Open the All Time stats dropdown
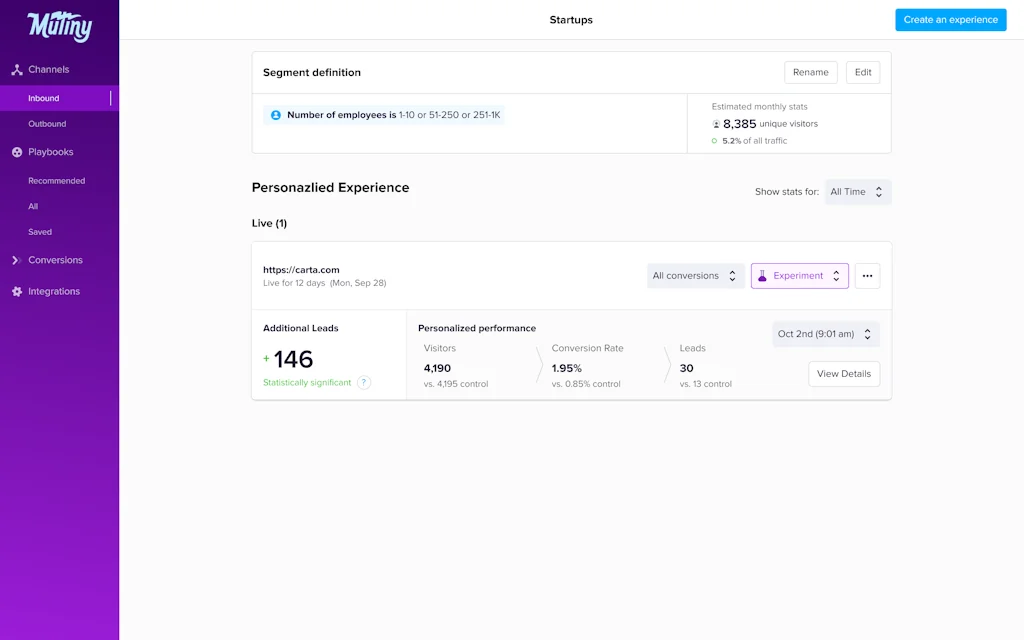 pyautogui.click(x=858, y=192)
